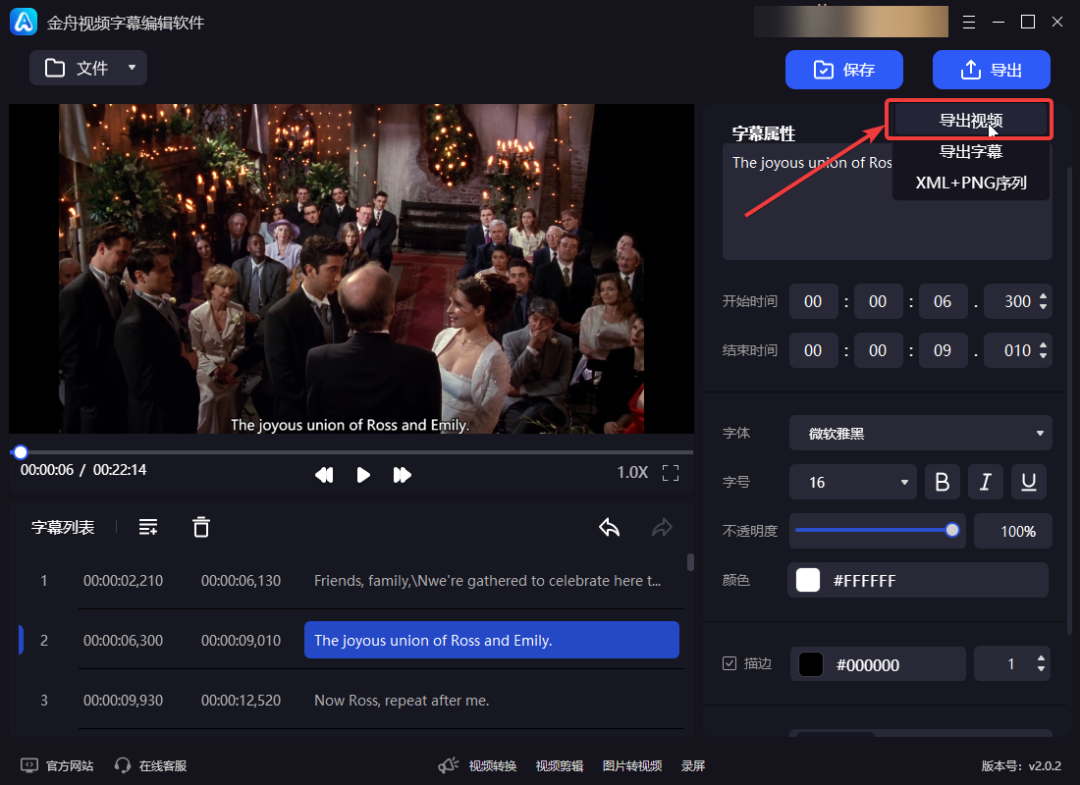Image resolution: width=1080 pixels, height=785 pixels.
Task: Toggle the 描边 outline checkbox
Action: (729, 663)
